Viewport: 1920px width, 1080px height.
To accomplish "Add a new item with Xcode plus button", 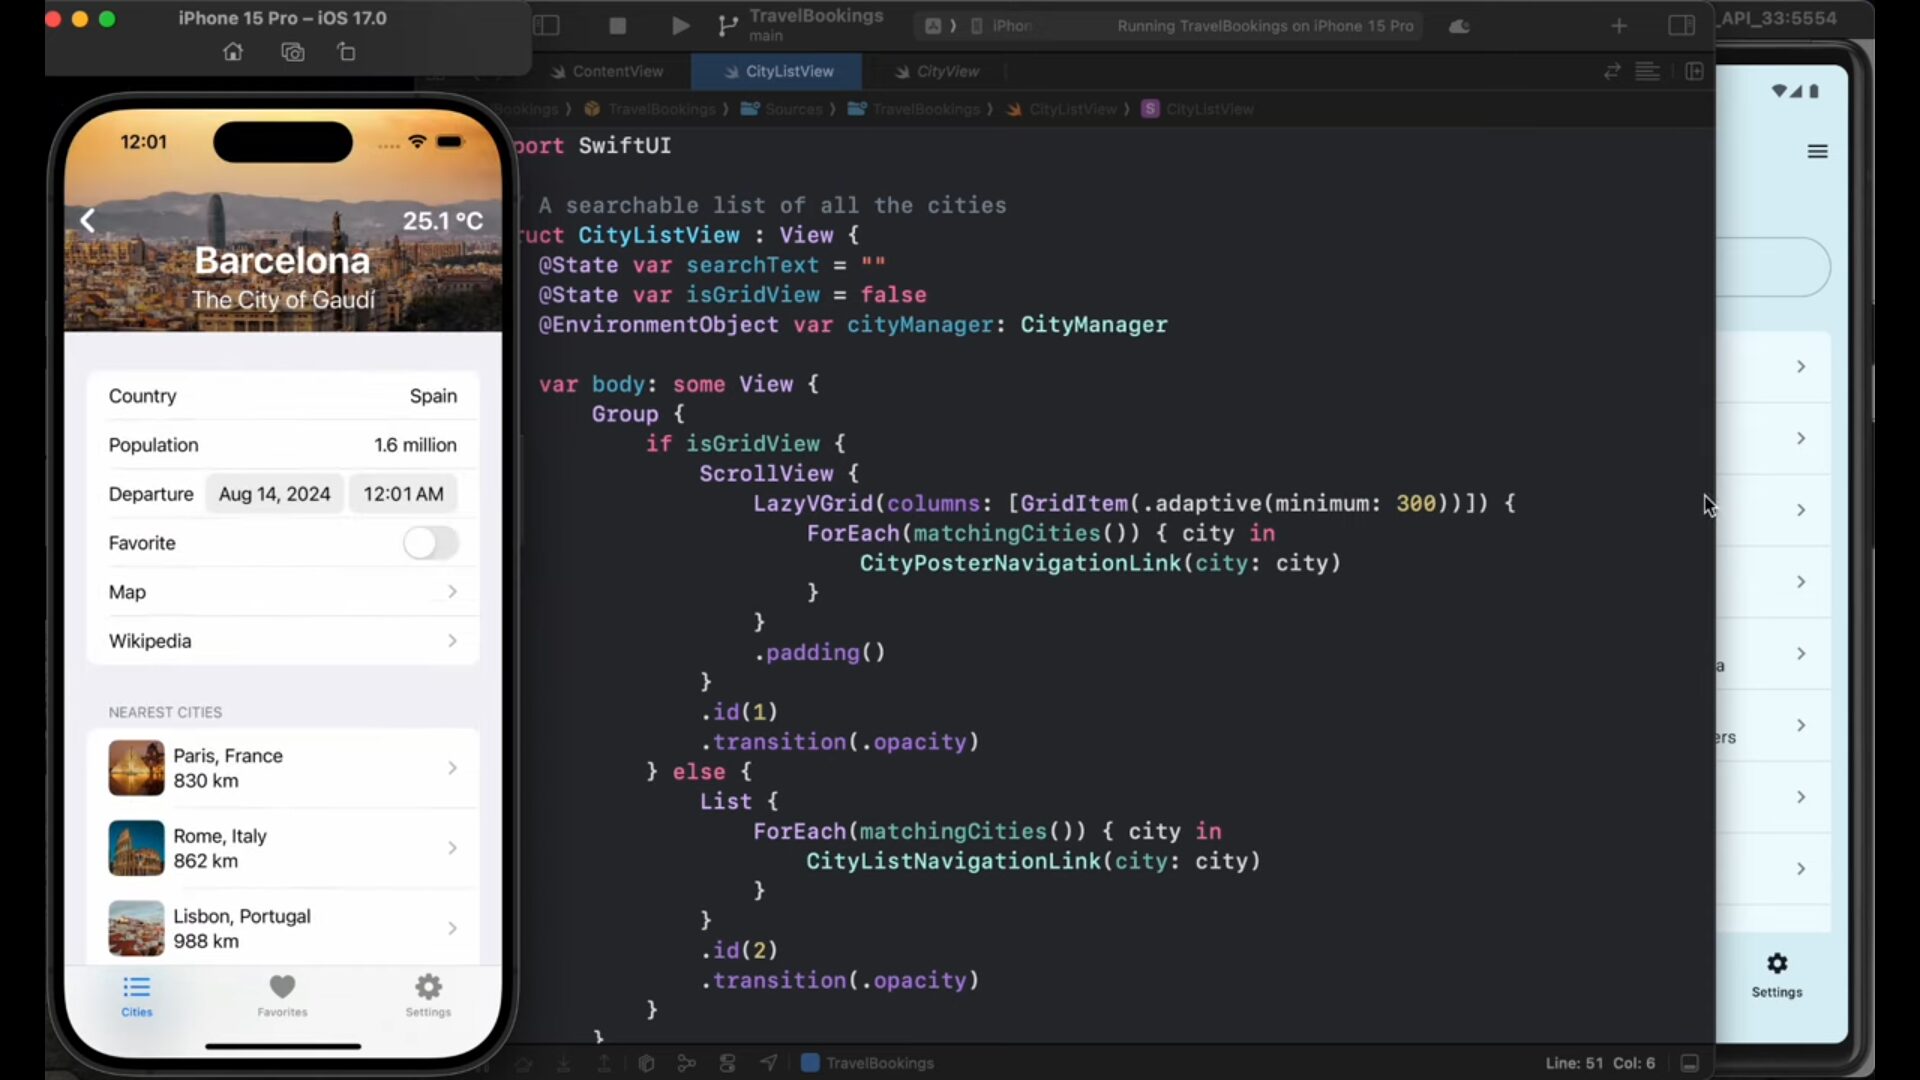I will (x=1619, y=26).
